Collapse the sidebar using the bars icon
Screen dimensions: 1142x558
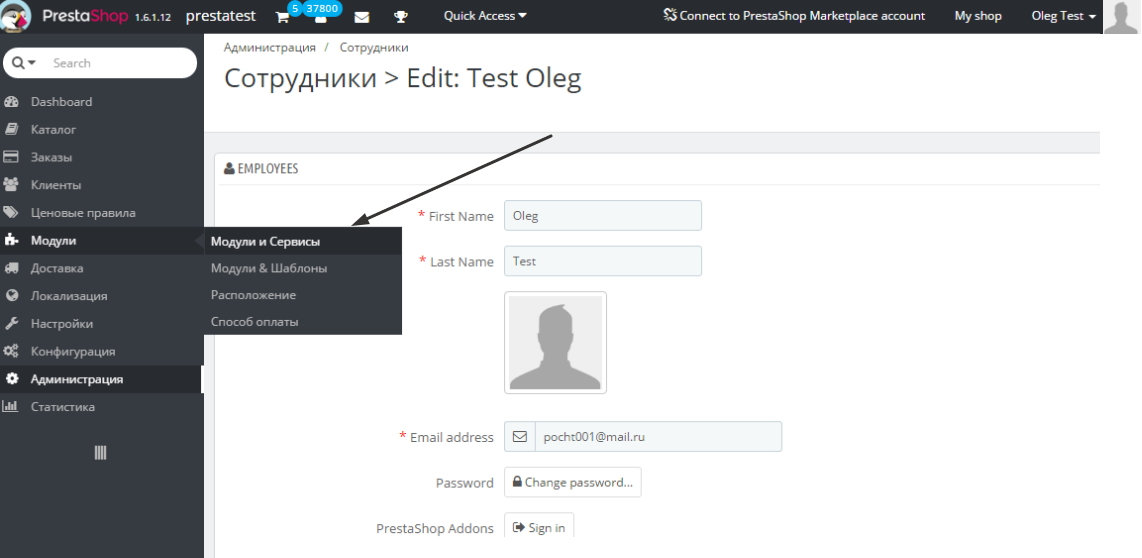[101, 452]
